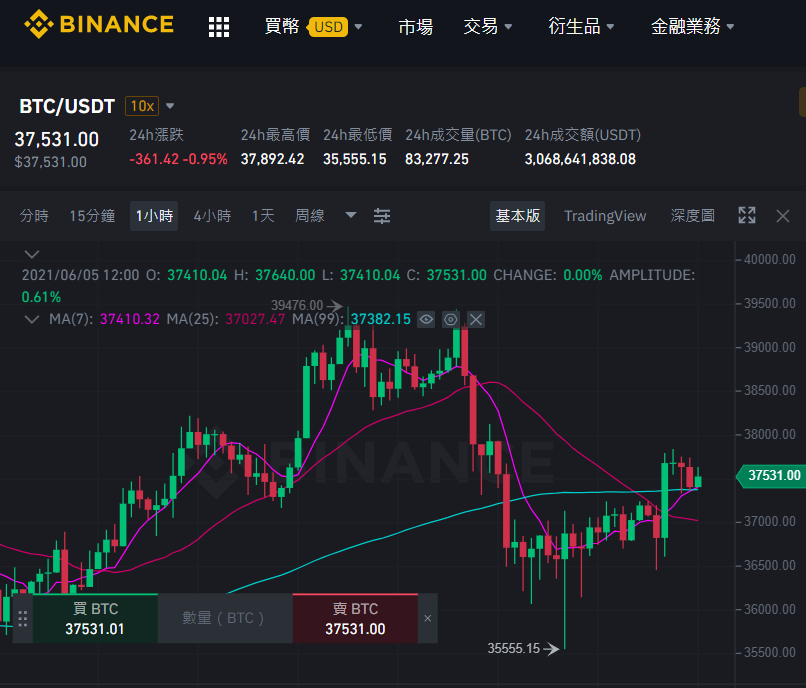This screenshot has height=688, width=806.
Task: Select the 1天 interval
Action: (x=263, y=215)
